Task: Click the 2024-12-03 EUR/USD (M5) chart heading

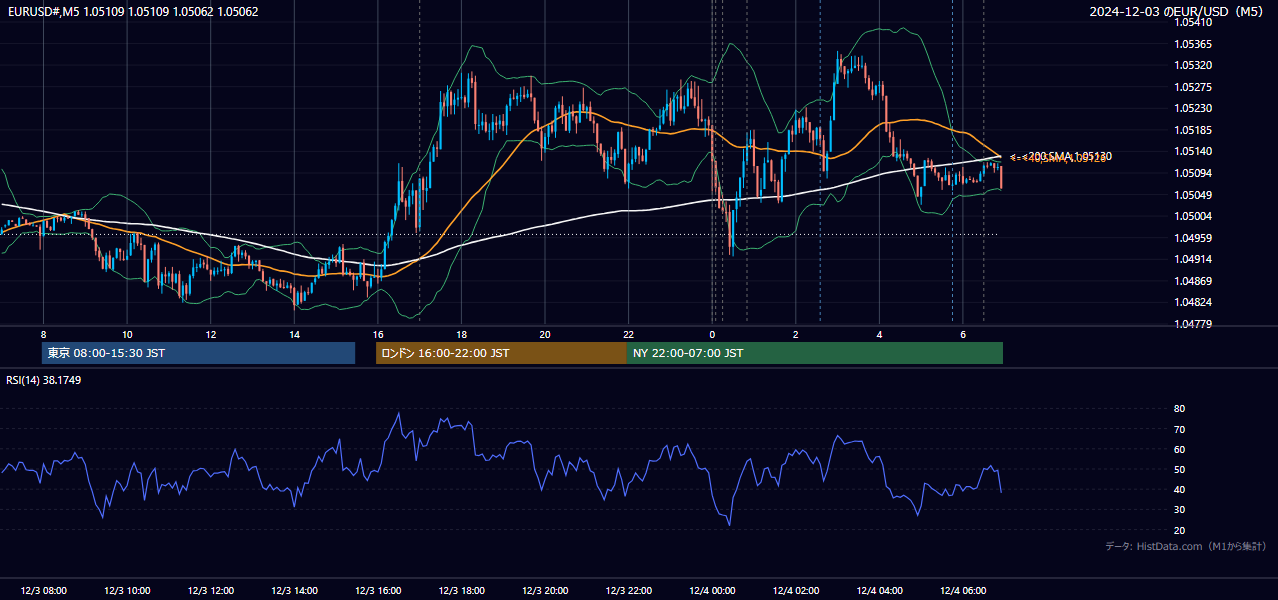Action: [1178, 12]
